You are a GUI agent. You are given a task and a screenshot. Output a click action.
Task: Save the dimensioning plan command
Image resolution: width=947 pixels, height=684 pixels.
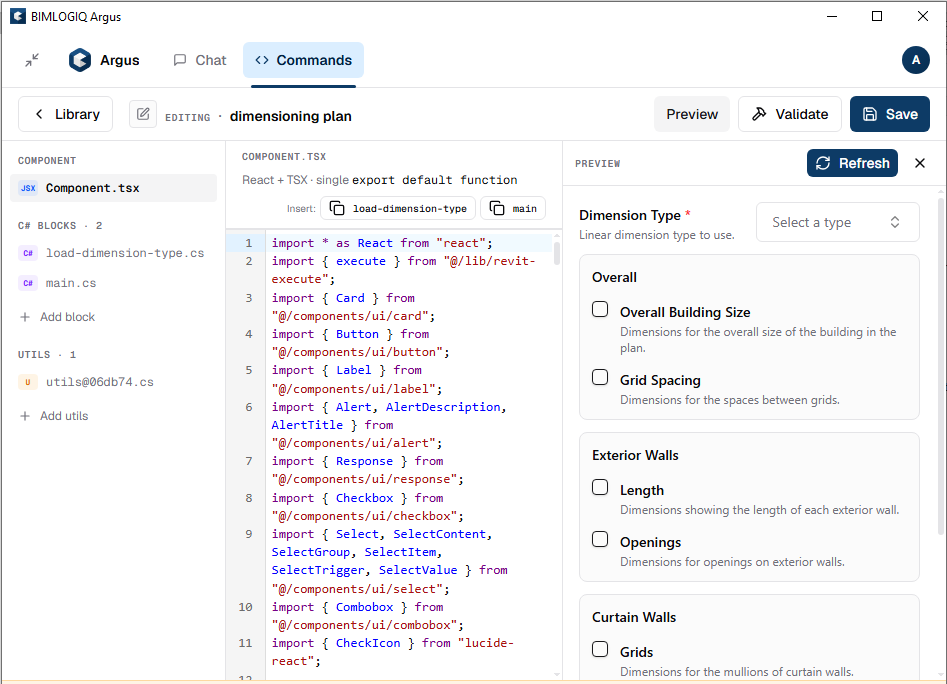click(890, 114)
